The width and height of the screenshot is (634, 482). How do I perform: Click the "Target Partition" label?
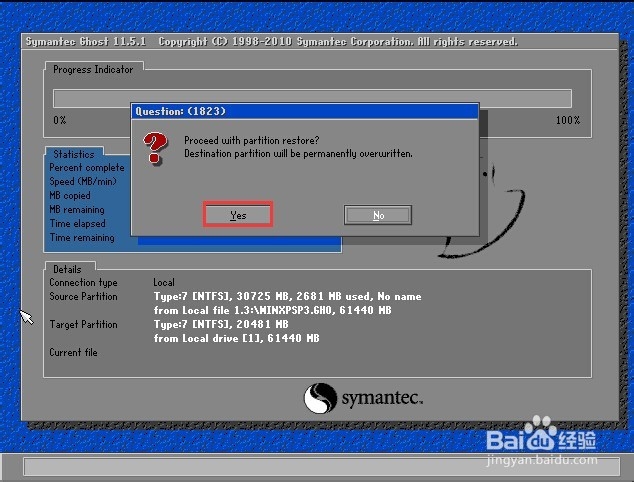pos(83,324)
